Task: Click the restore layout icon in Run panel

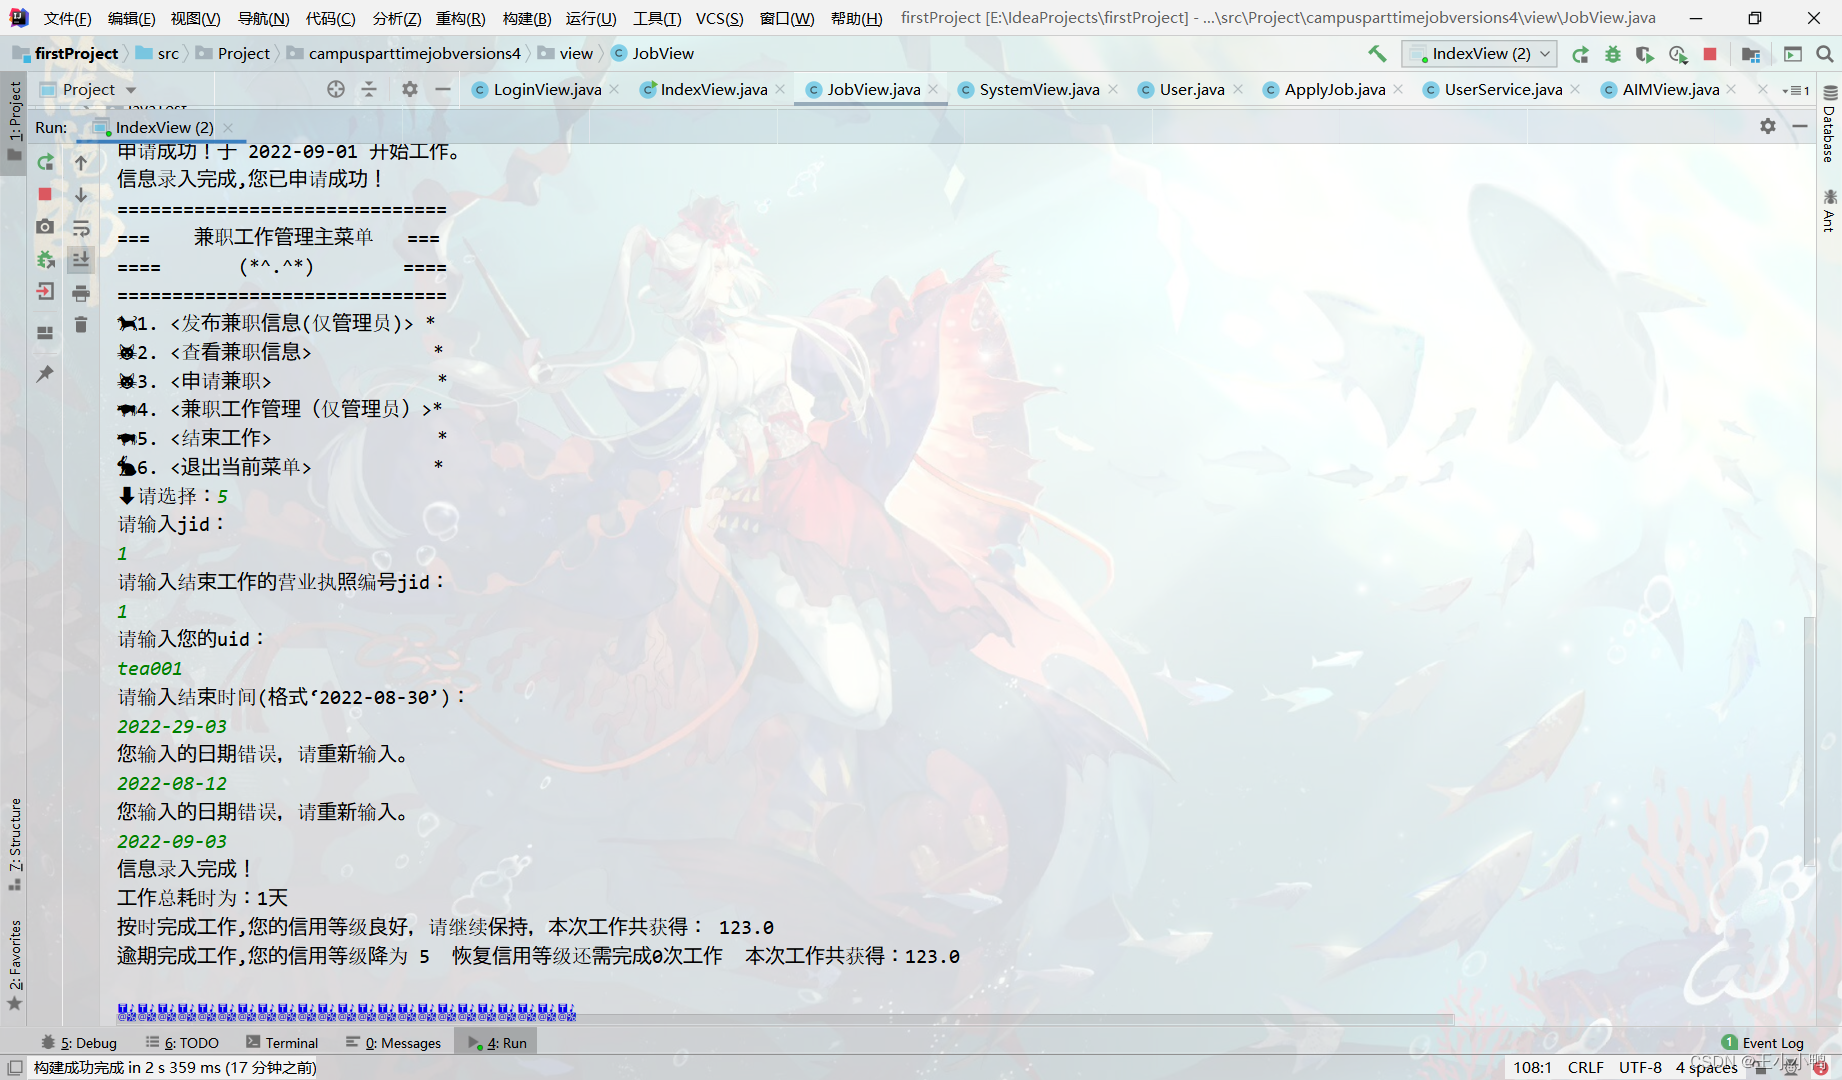Action: point(45,332)
